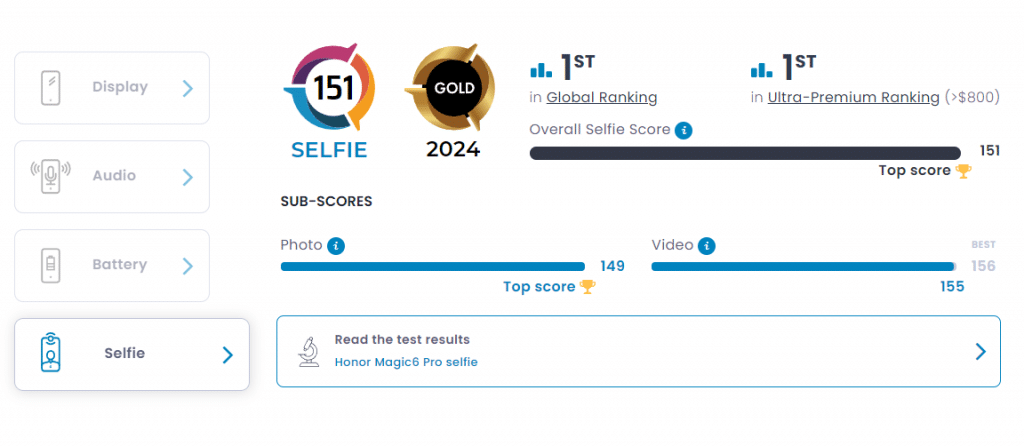
Task: Open the Ultra-Premium Ranking link
Action: click(854, 98)
